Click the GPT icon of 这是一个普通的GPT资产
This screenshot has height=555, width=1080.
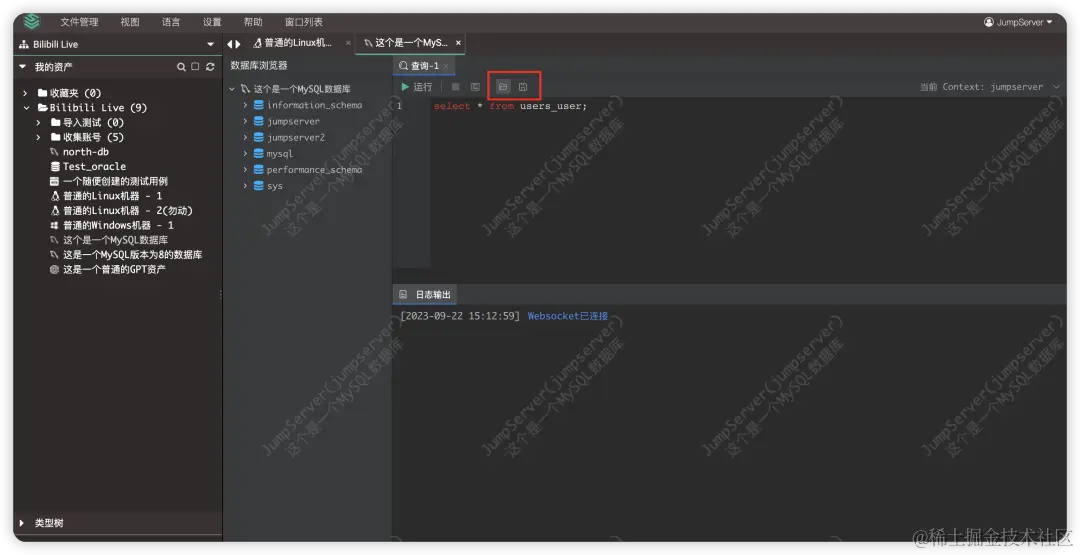(54, 269)
